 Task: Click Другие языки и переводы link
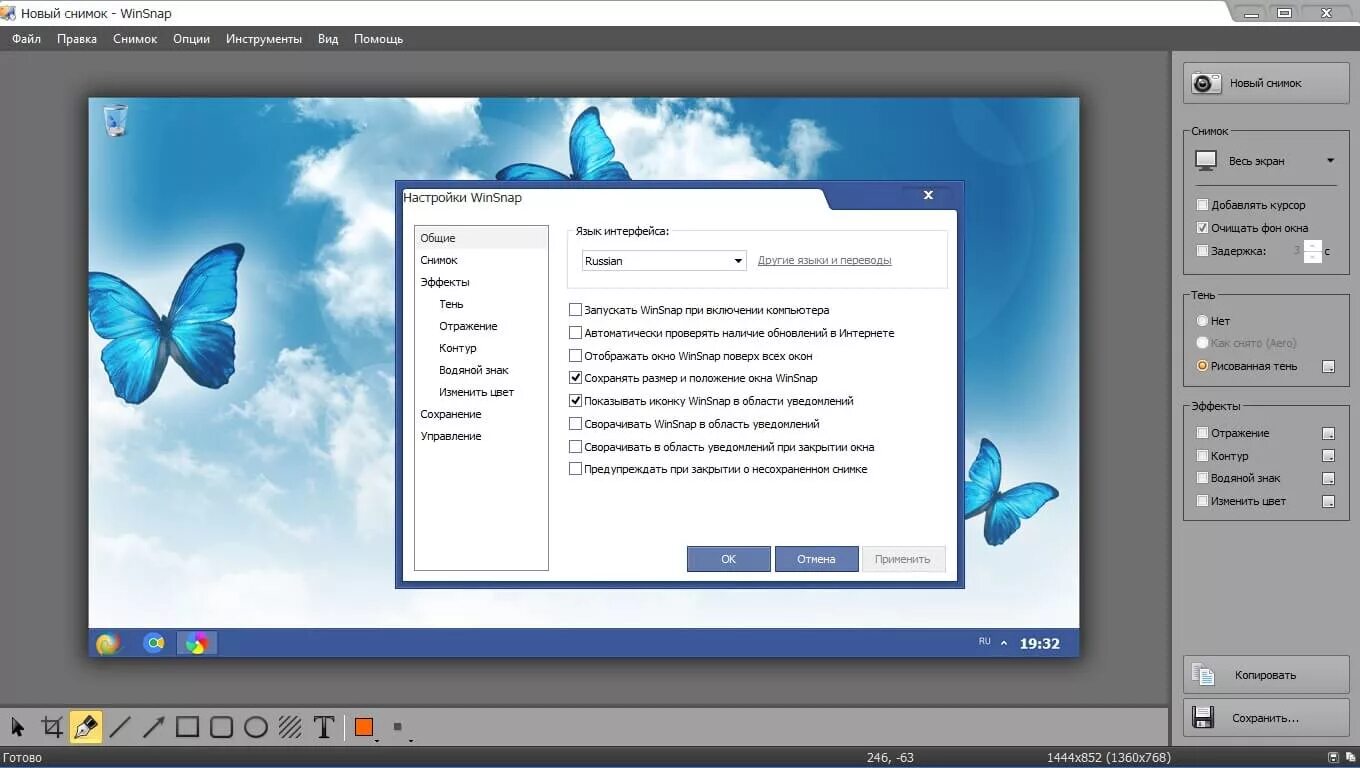[824, 261]
